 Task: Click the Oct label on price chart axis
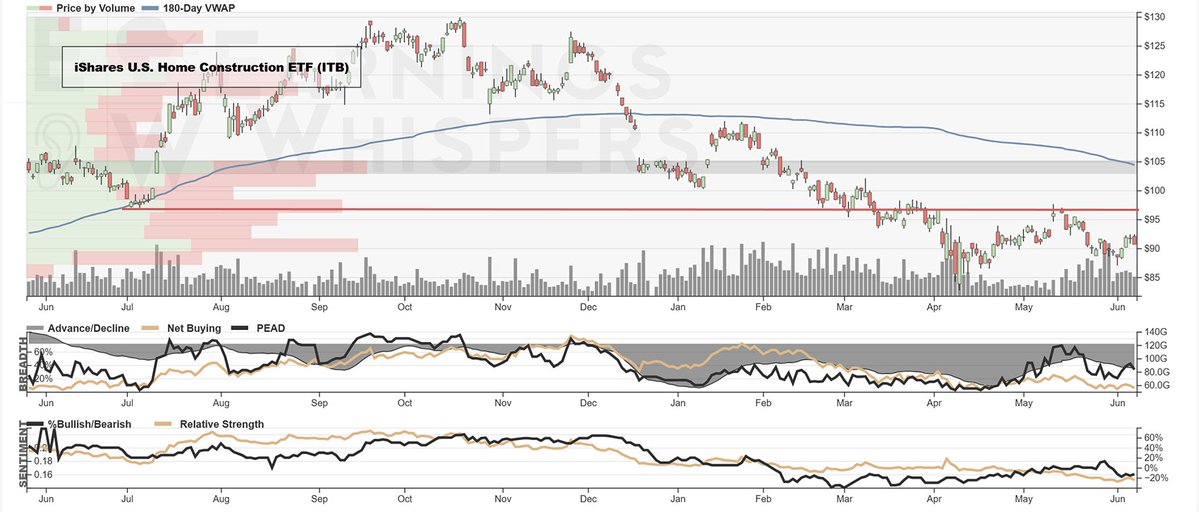pos(405,307)
